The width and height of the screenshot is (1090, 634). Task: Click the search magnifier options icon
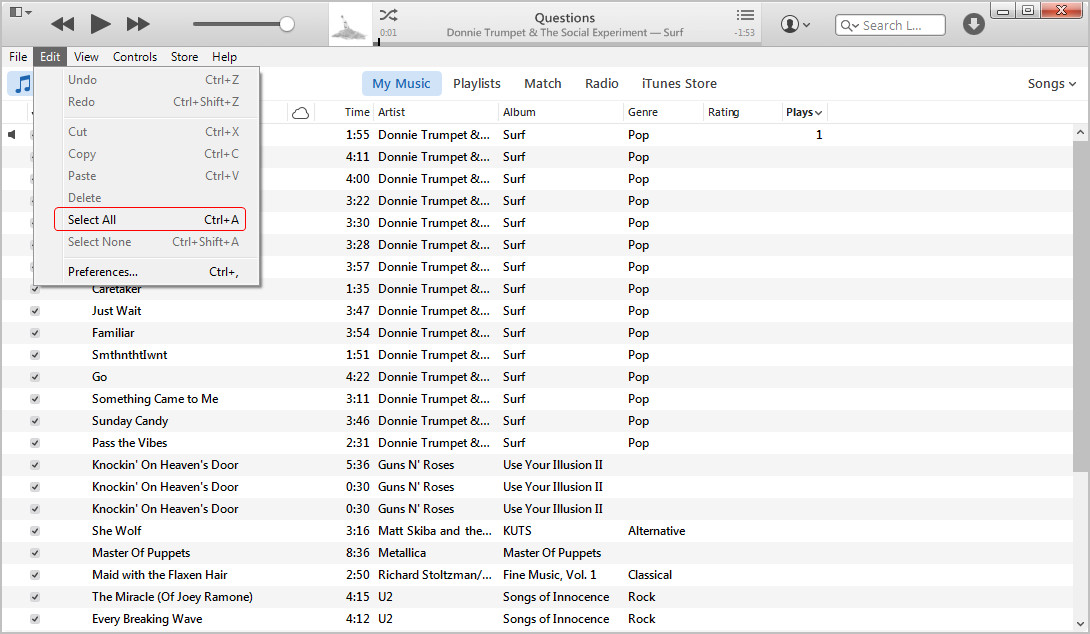click(x=849, y=26)
